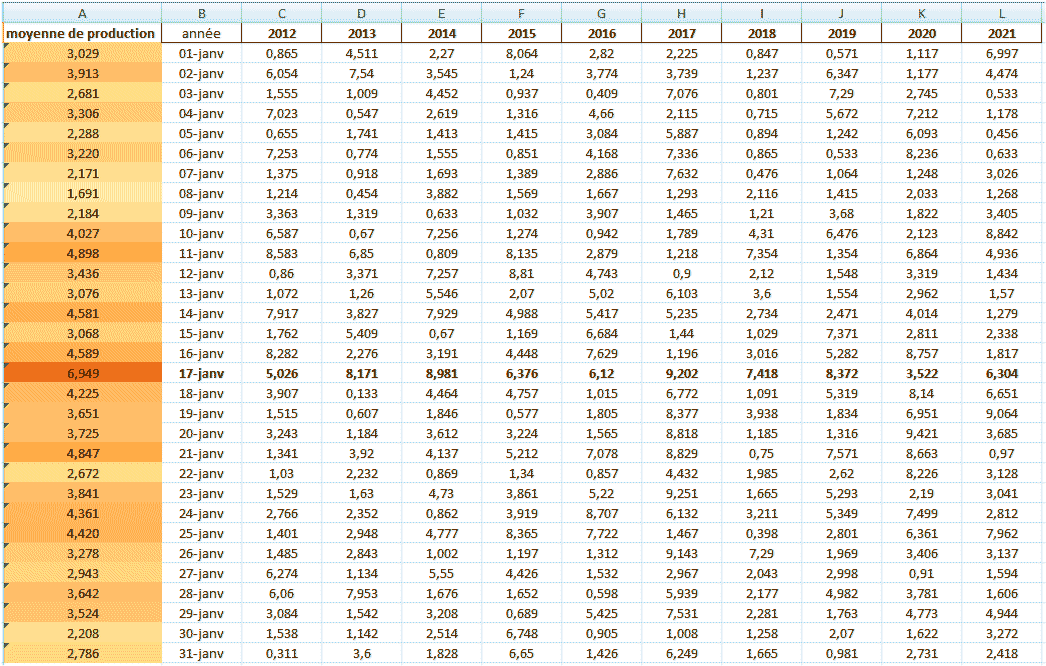This screenshot has width=1046, height=666.
Task: Select average value 4,847 for 21-janv
Action: (82, 454)
